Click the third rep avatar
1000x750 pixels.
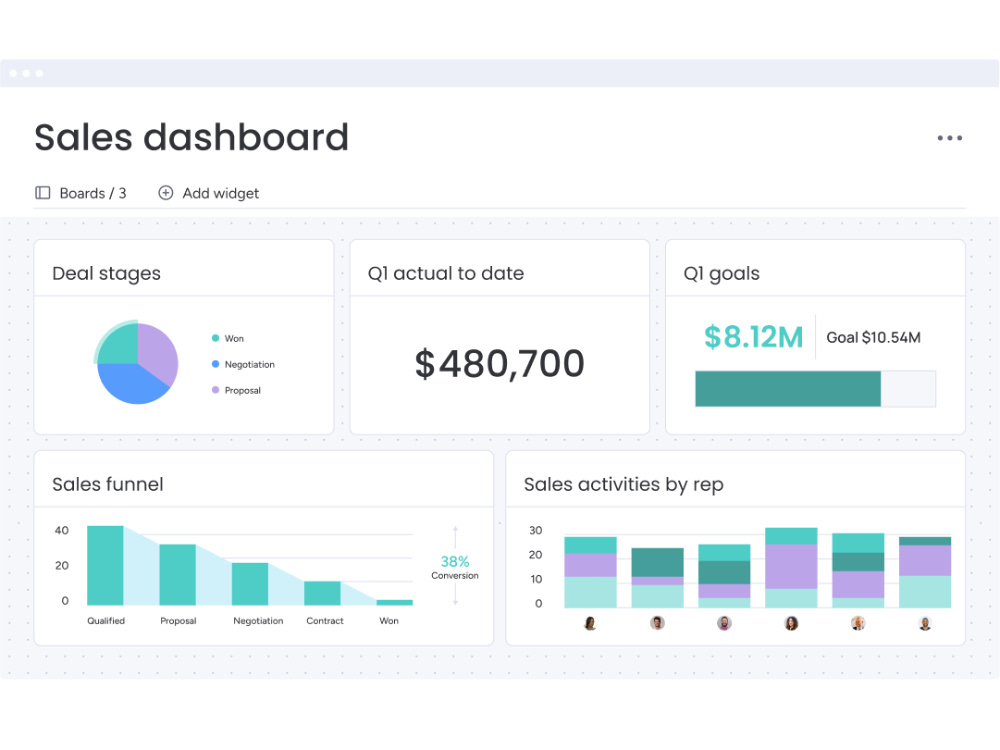click(724, 623)
